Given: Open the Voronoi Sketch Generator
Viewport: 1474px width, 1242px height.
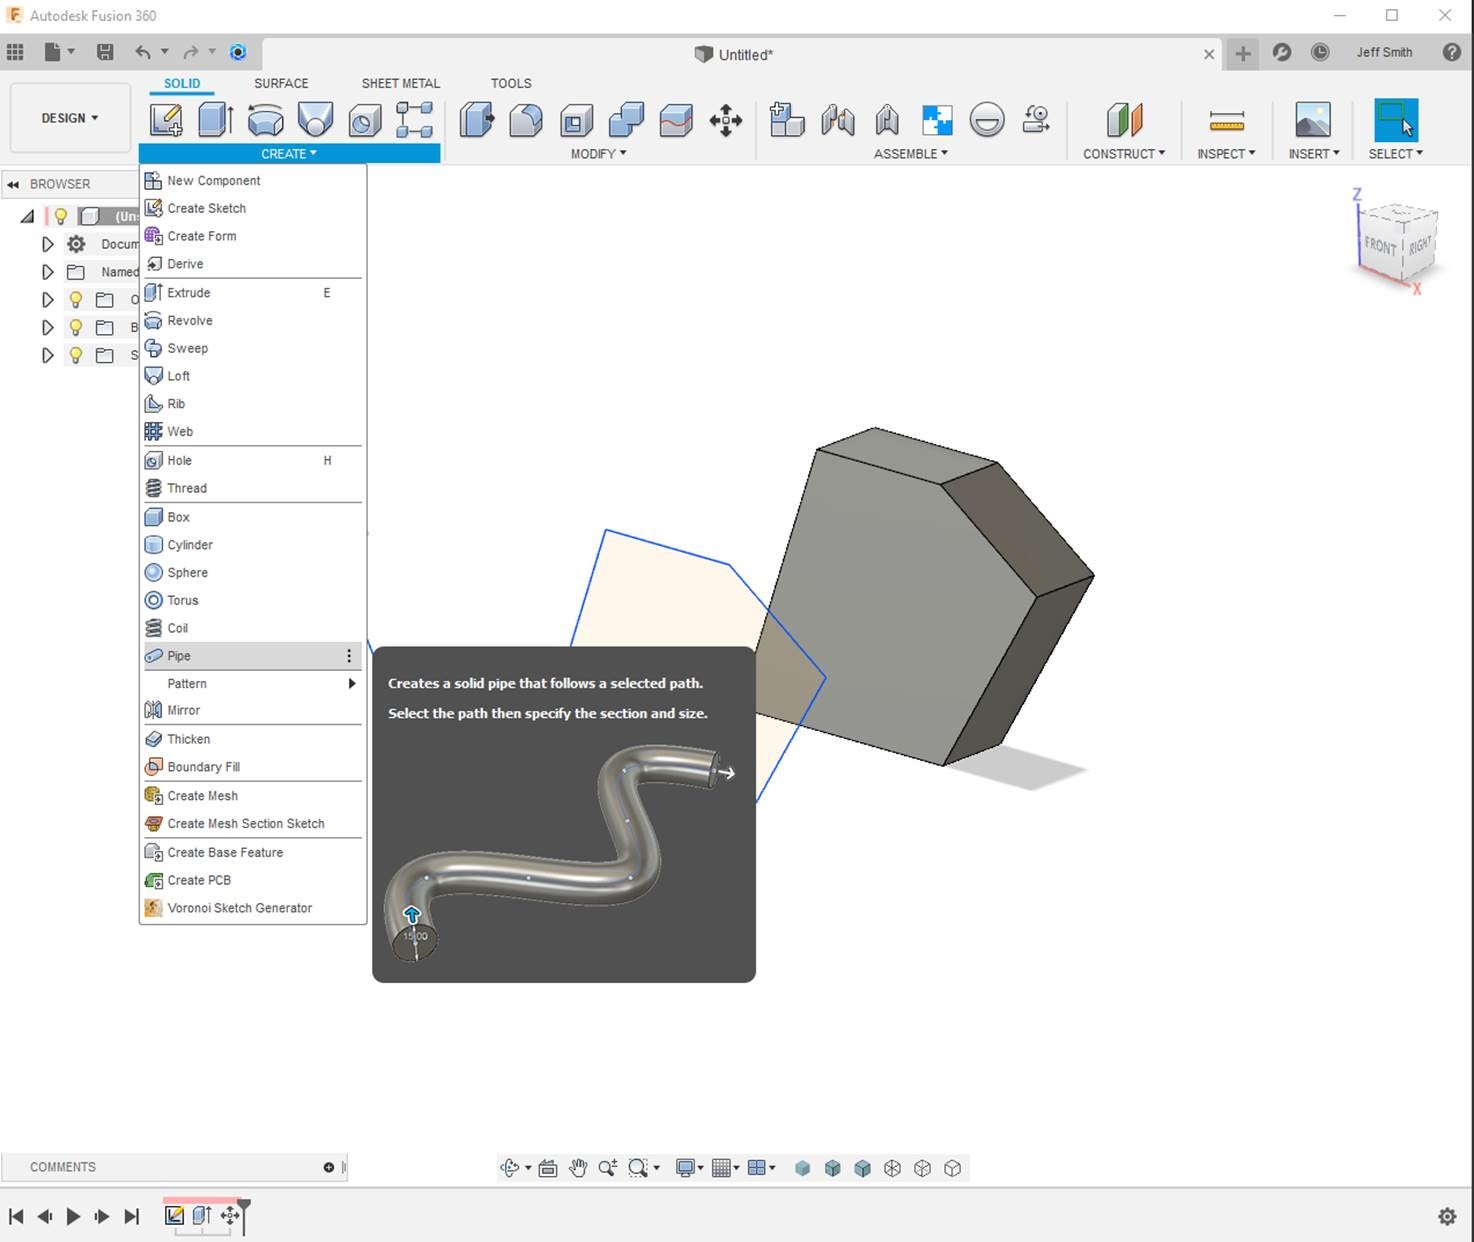Looking at the screenshot, I should tap(239, 907).
